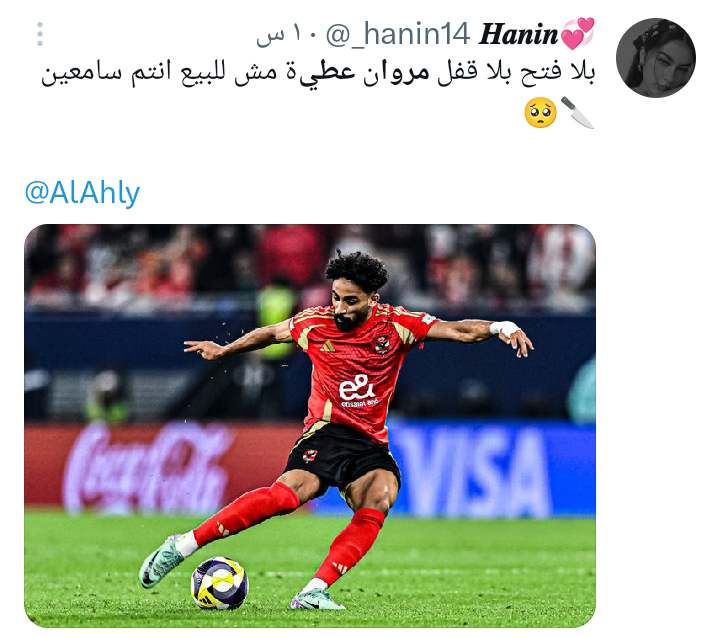Click the Adidas logo on the jersey

click(x=327, y=346)
